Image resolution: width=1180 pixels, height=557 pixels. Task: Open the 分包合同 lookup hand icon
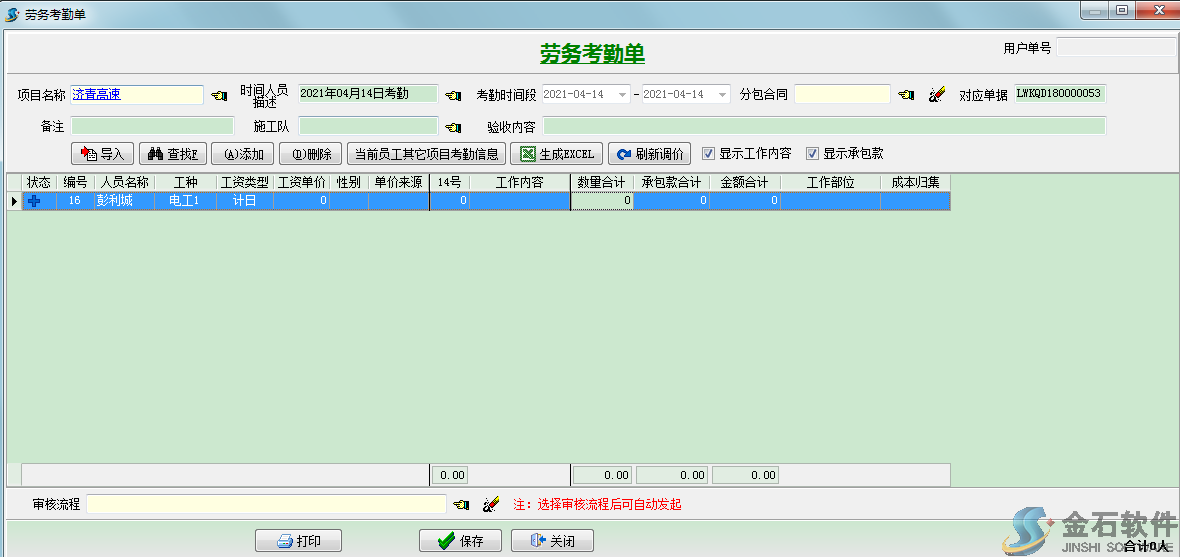pos(906,95)
